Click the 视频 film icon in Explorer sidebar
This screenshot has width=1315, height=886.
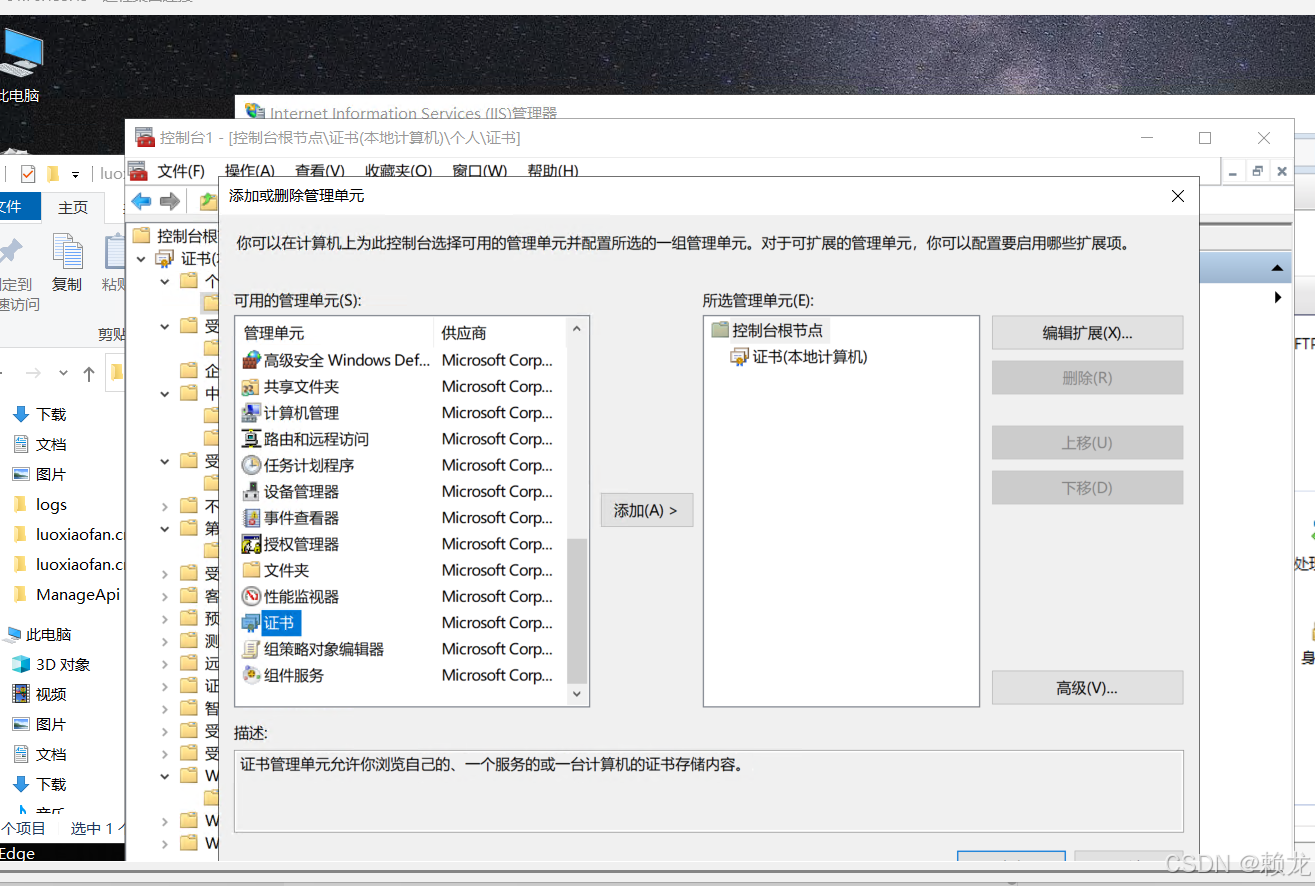[x=21, y=694]
